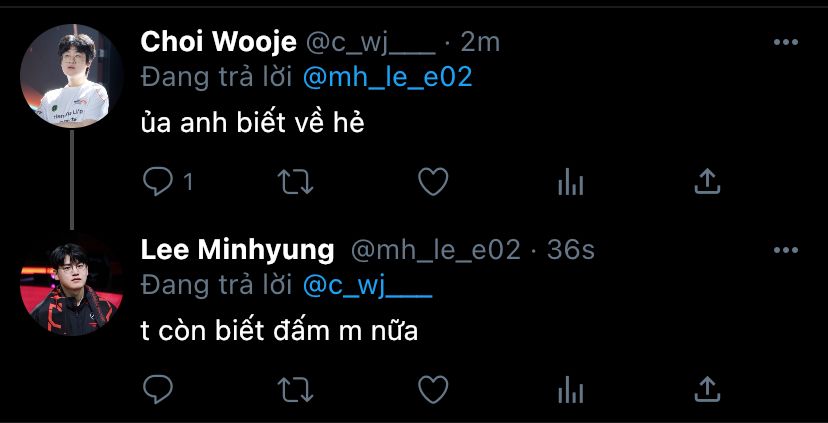The height and width of the screenshot is (423, 828).
Task: Click the Lee Minhyung display name
Action: (x=238, y=250)
